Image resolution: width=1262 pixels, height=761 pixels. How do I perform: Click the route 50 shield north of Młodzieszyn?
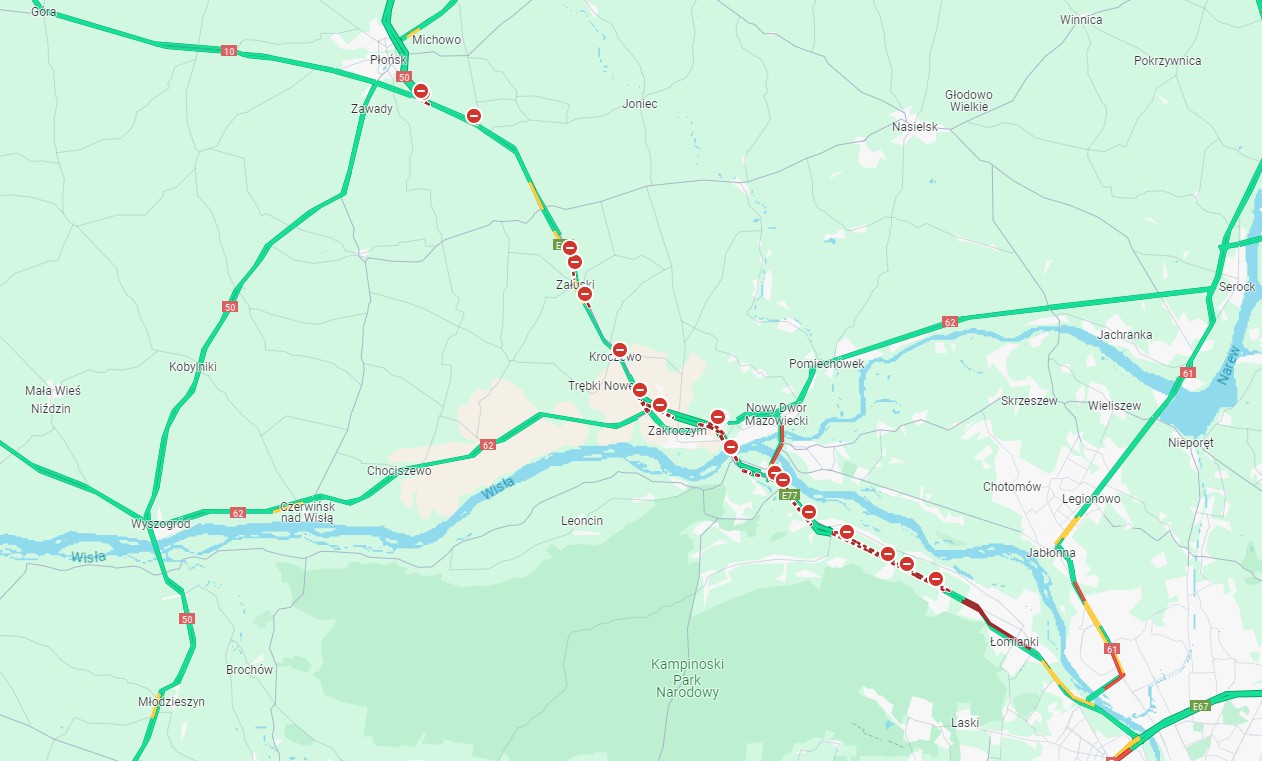pos(187,619)
